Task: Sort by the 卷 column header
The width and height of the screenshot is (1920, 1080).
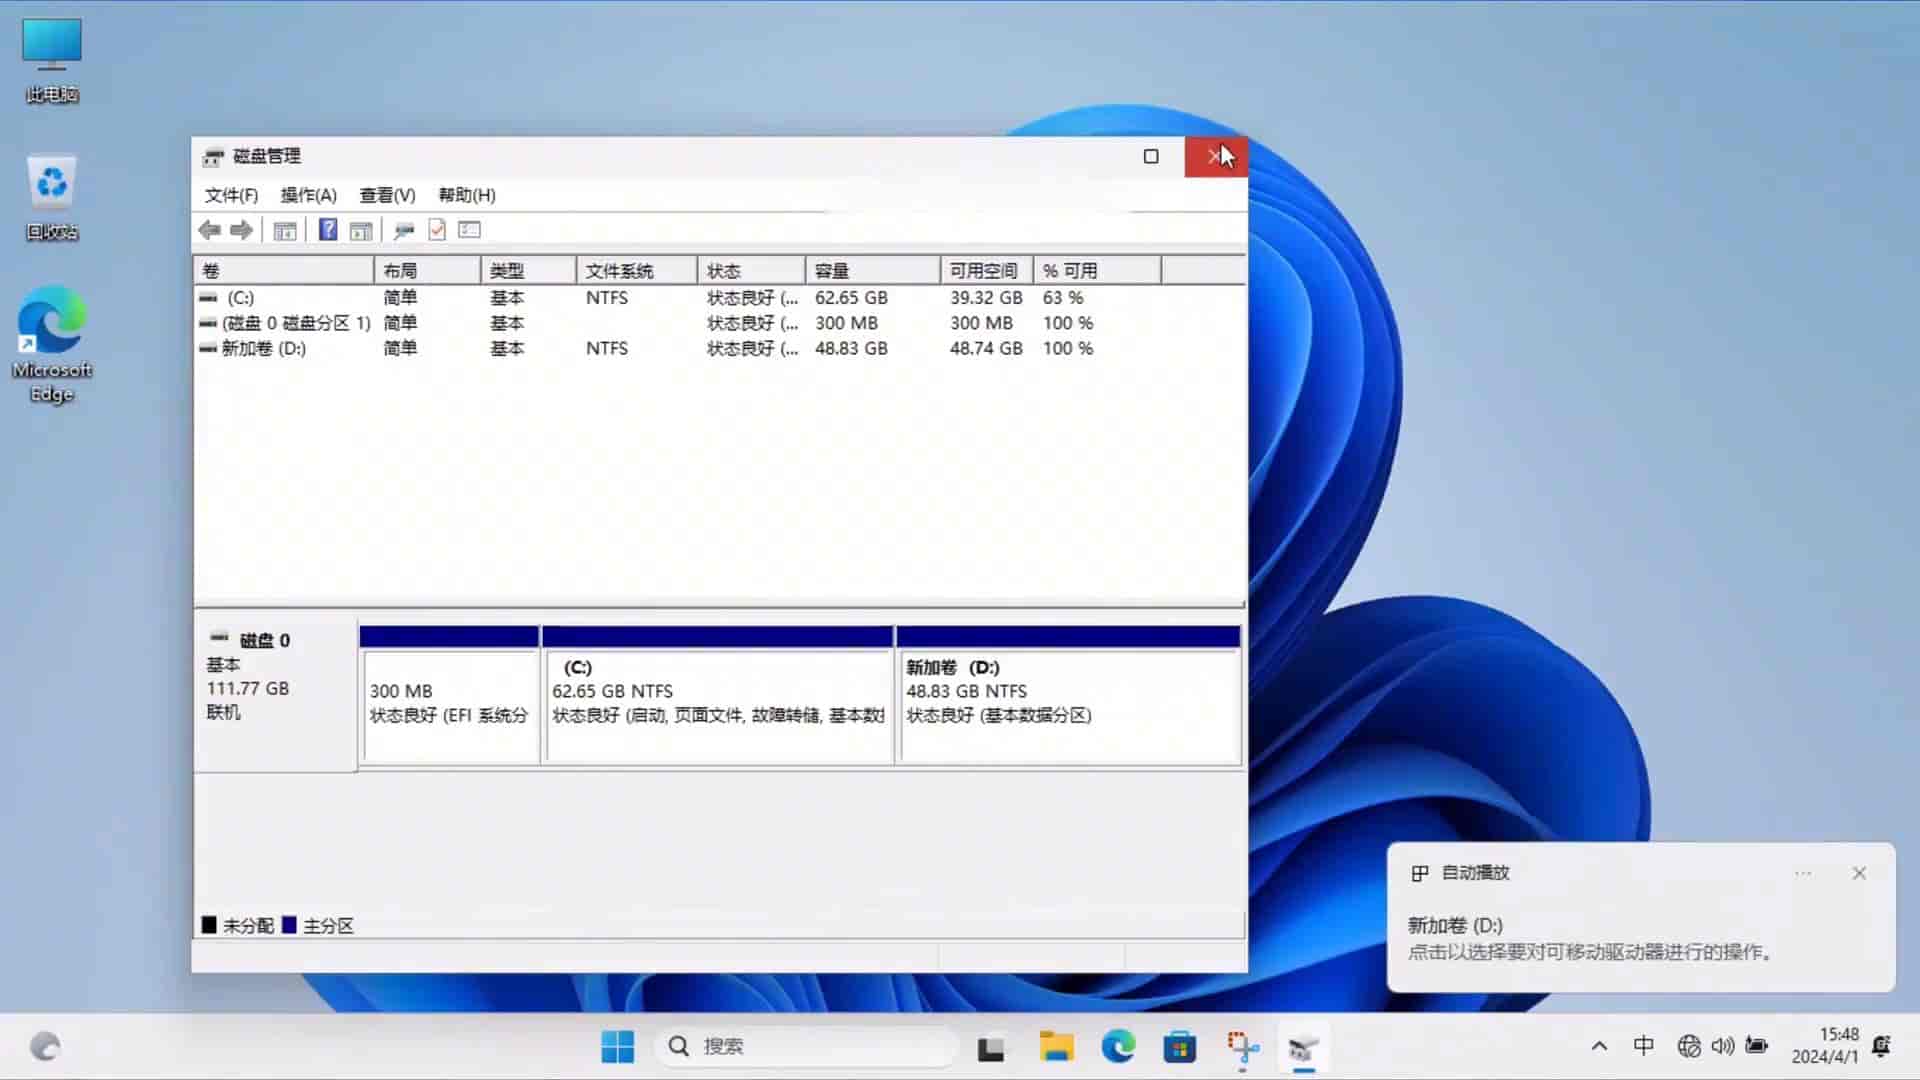Action: [284, 270]
